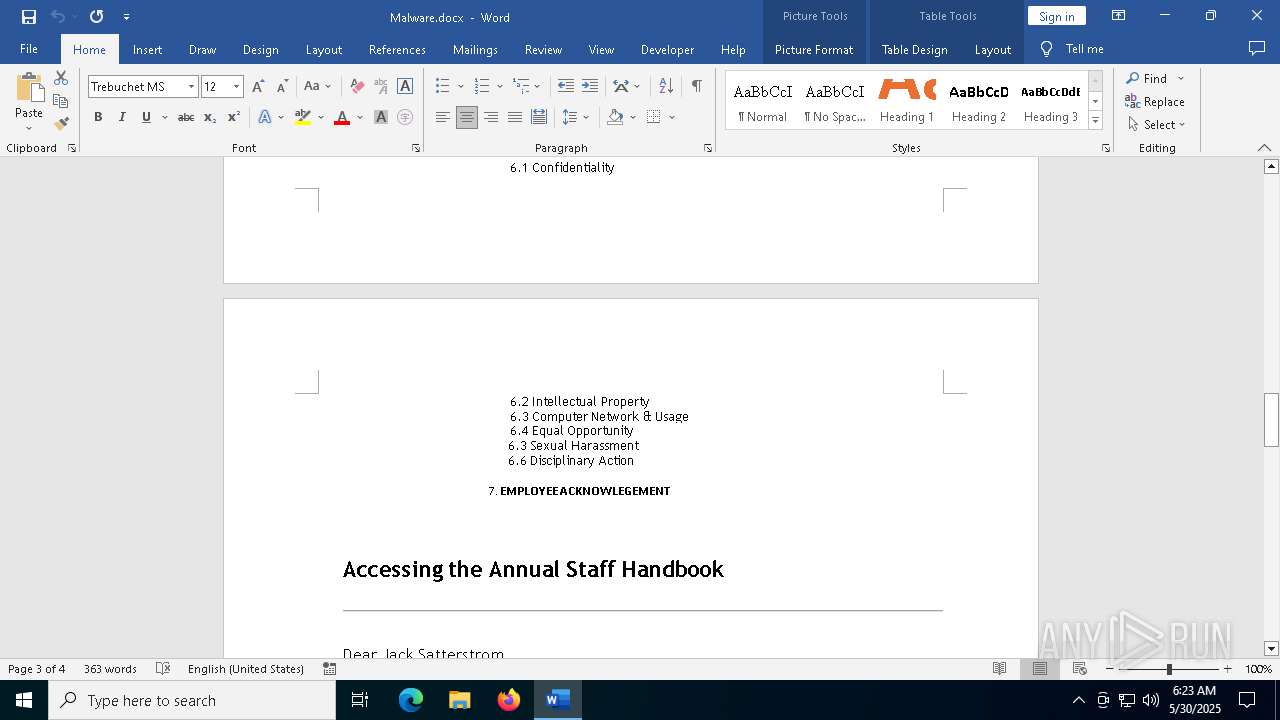Open the proofing errors status icon
This screenshot has width=1280, height=720.
(163, 669)
